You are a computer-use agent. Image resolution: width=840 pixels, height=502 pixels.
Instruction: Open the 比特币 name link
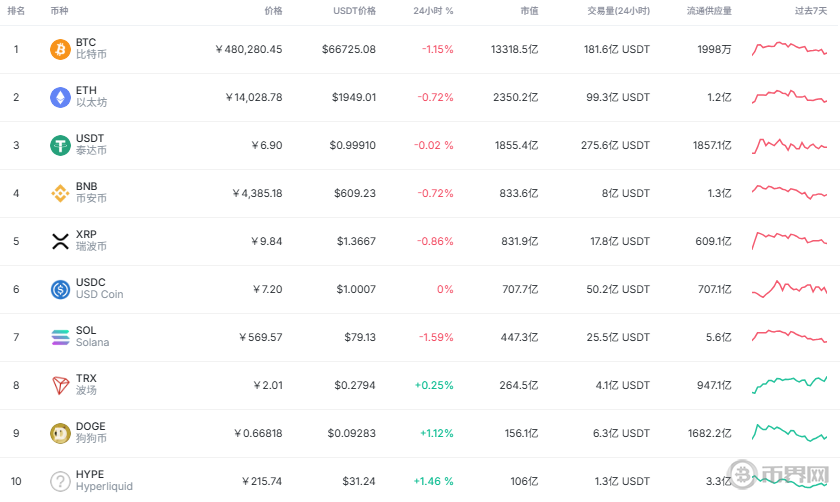click(x=91, y=55)
